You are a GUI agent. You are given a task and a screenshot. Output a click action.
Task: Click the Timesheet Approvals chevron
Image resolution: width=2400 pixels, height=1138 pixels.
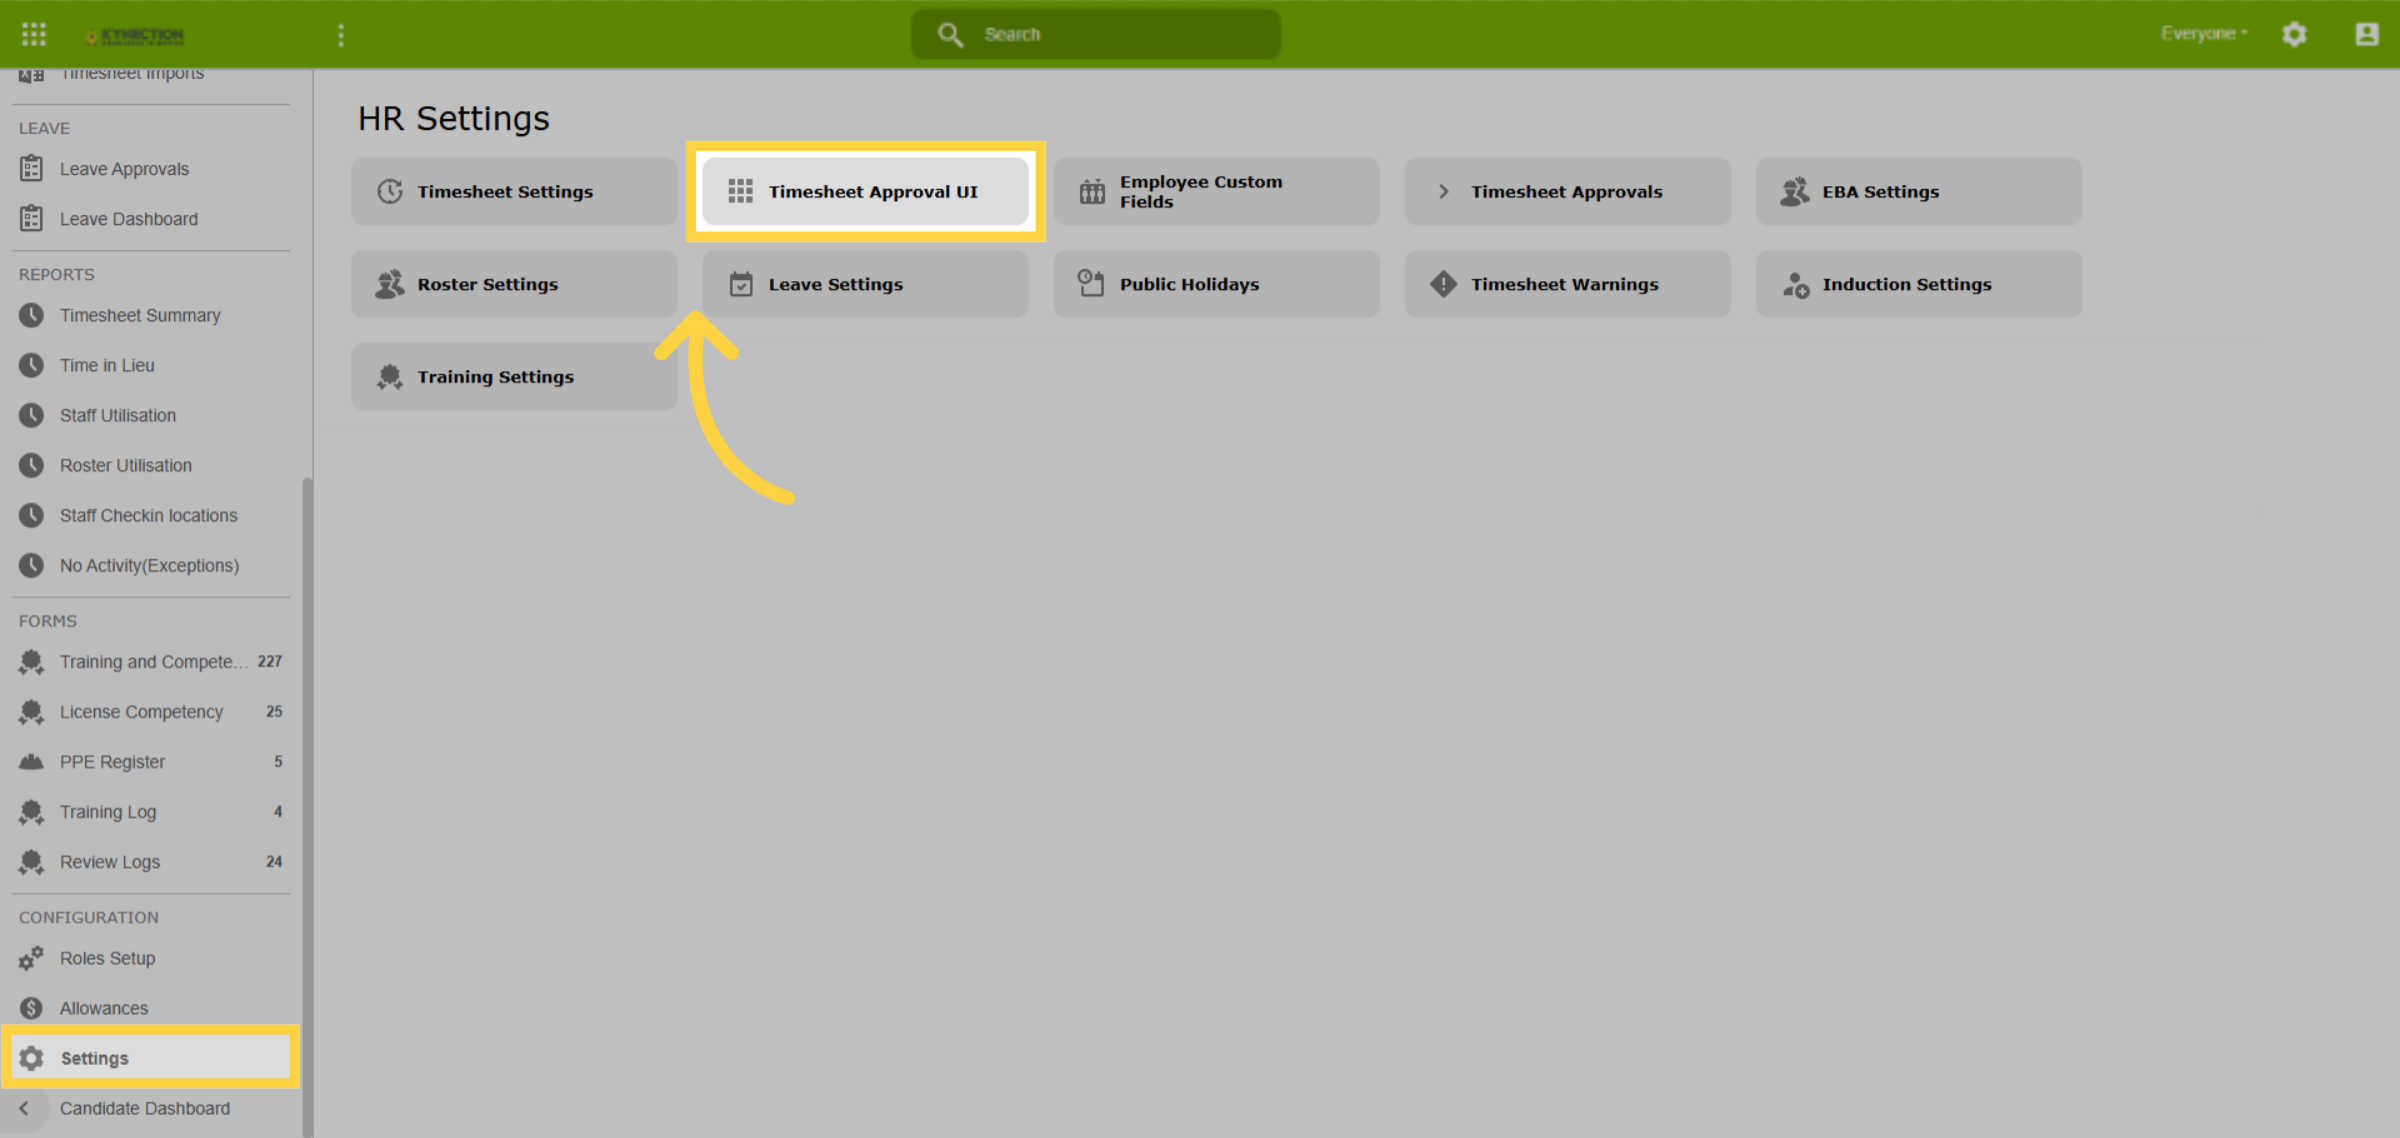click(x=1443, y=191)
